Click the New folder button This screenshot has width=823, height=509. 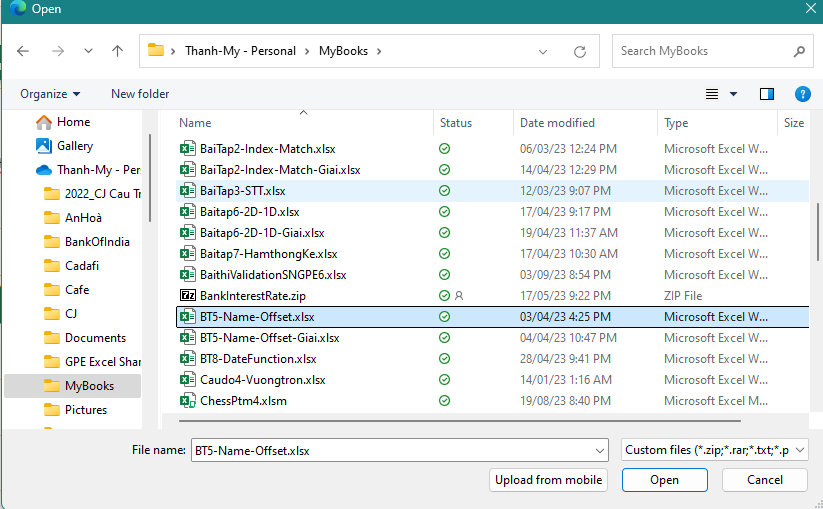click(x=140, y=94)
